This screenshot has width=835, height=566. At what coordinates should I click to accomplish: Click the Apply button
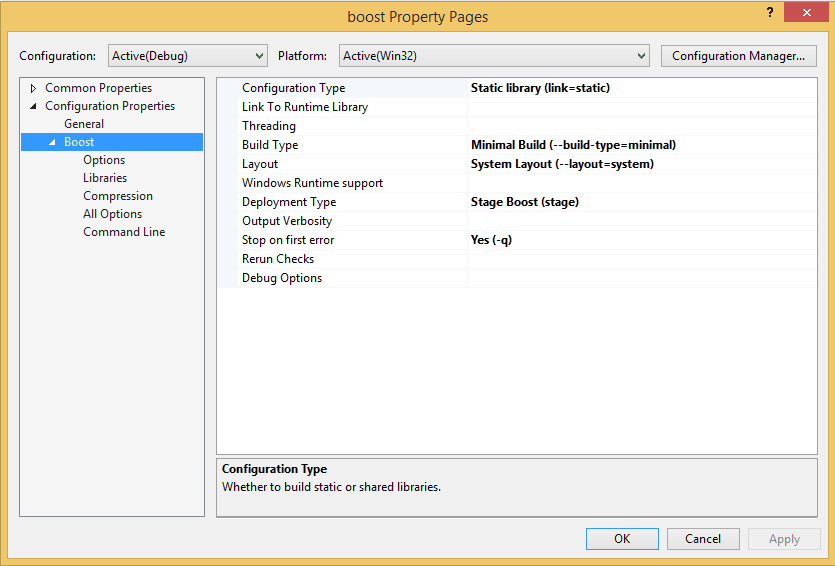click(x=784, y=539)
